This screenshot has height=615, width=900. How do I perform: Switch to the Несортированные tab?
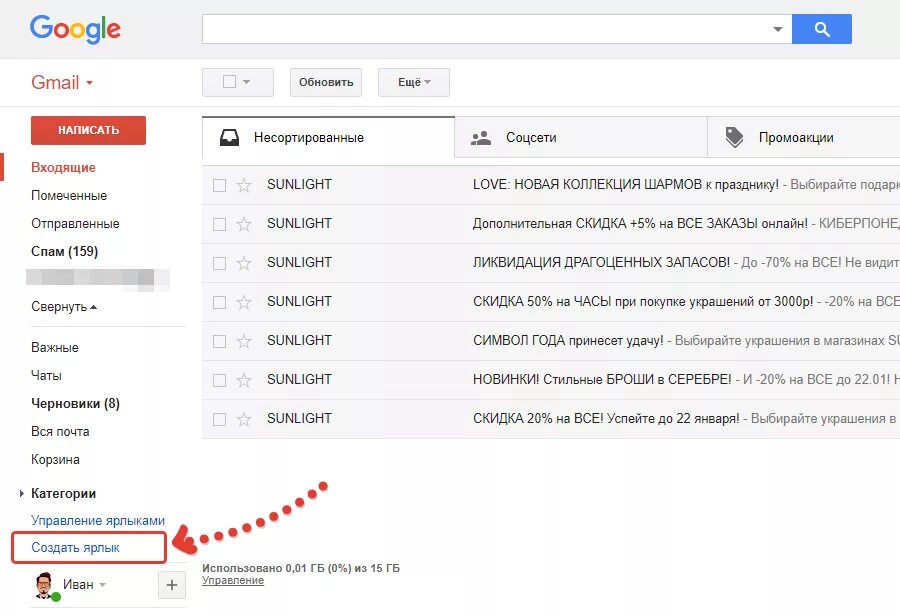click(328, 137)
